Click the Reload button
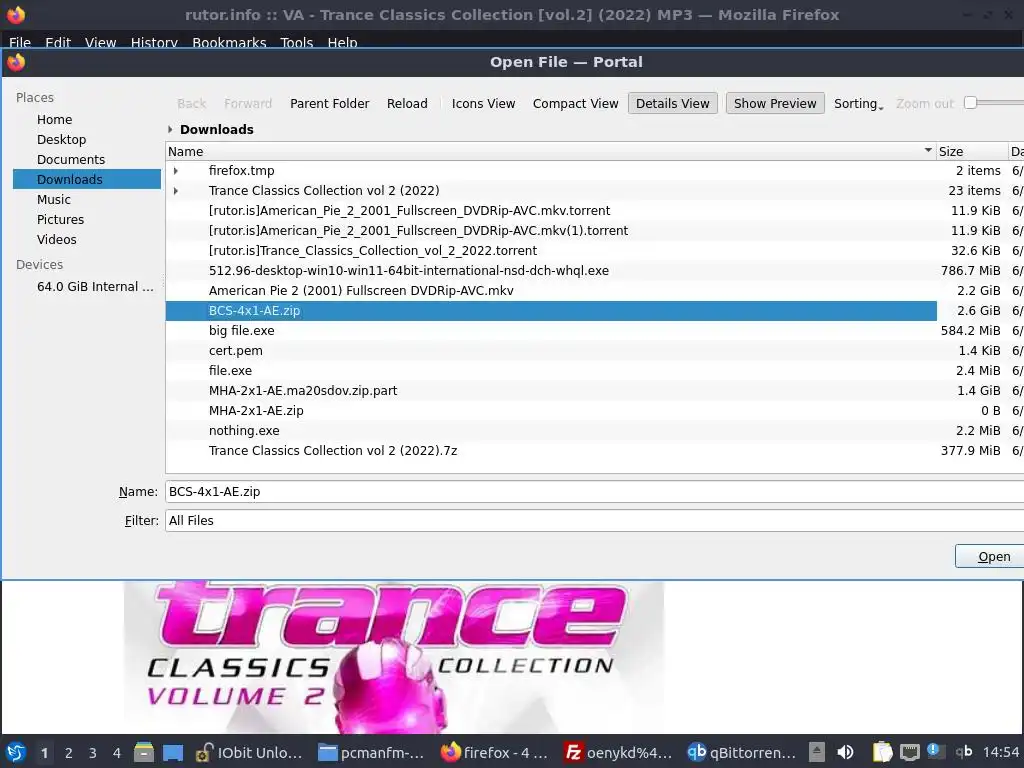1024x768 pixels. 407,103
